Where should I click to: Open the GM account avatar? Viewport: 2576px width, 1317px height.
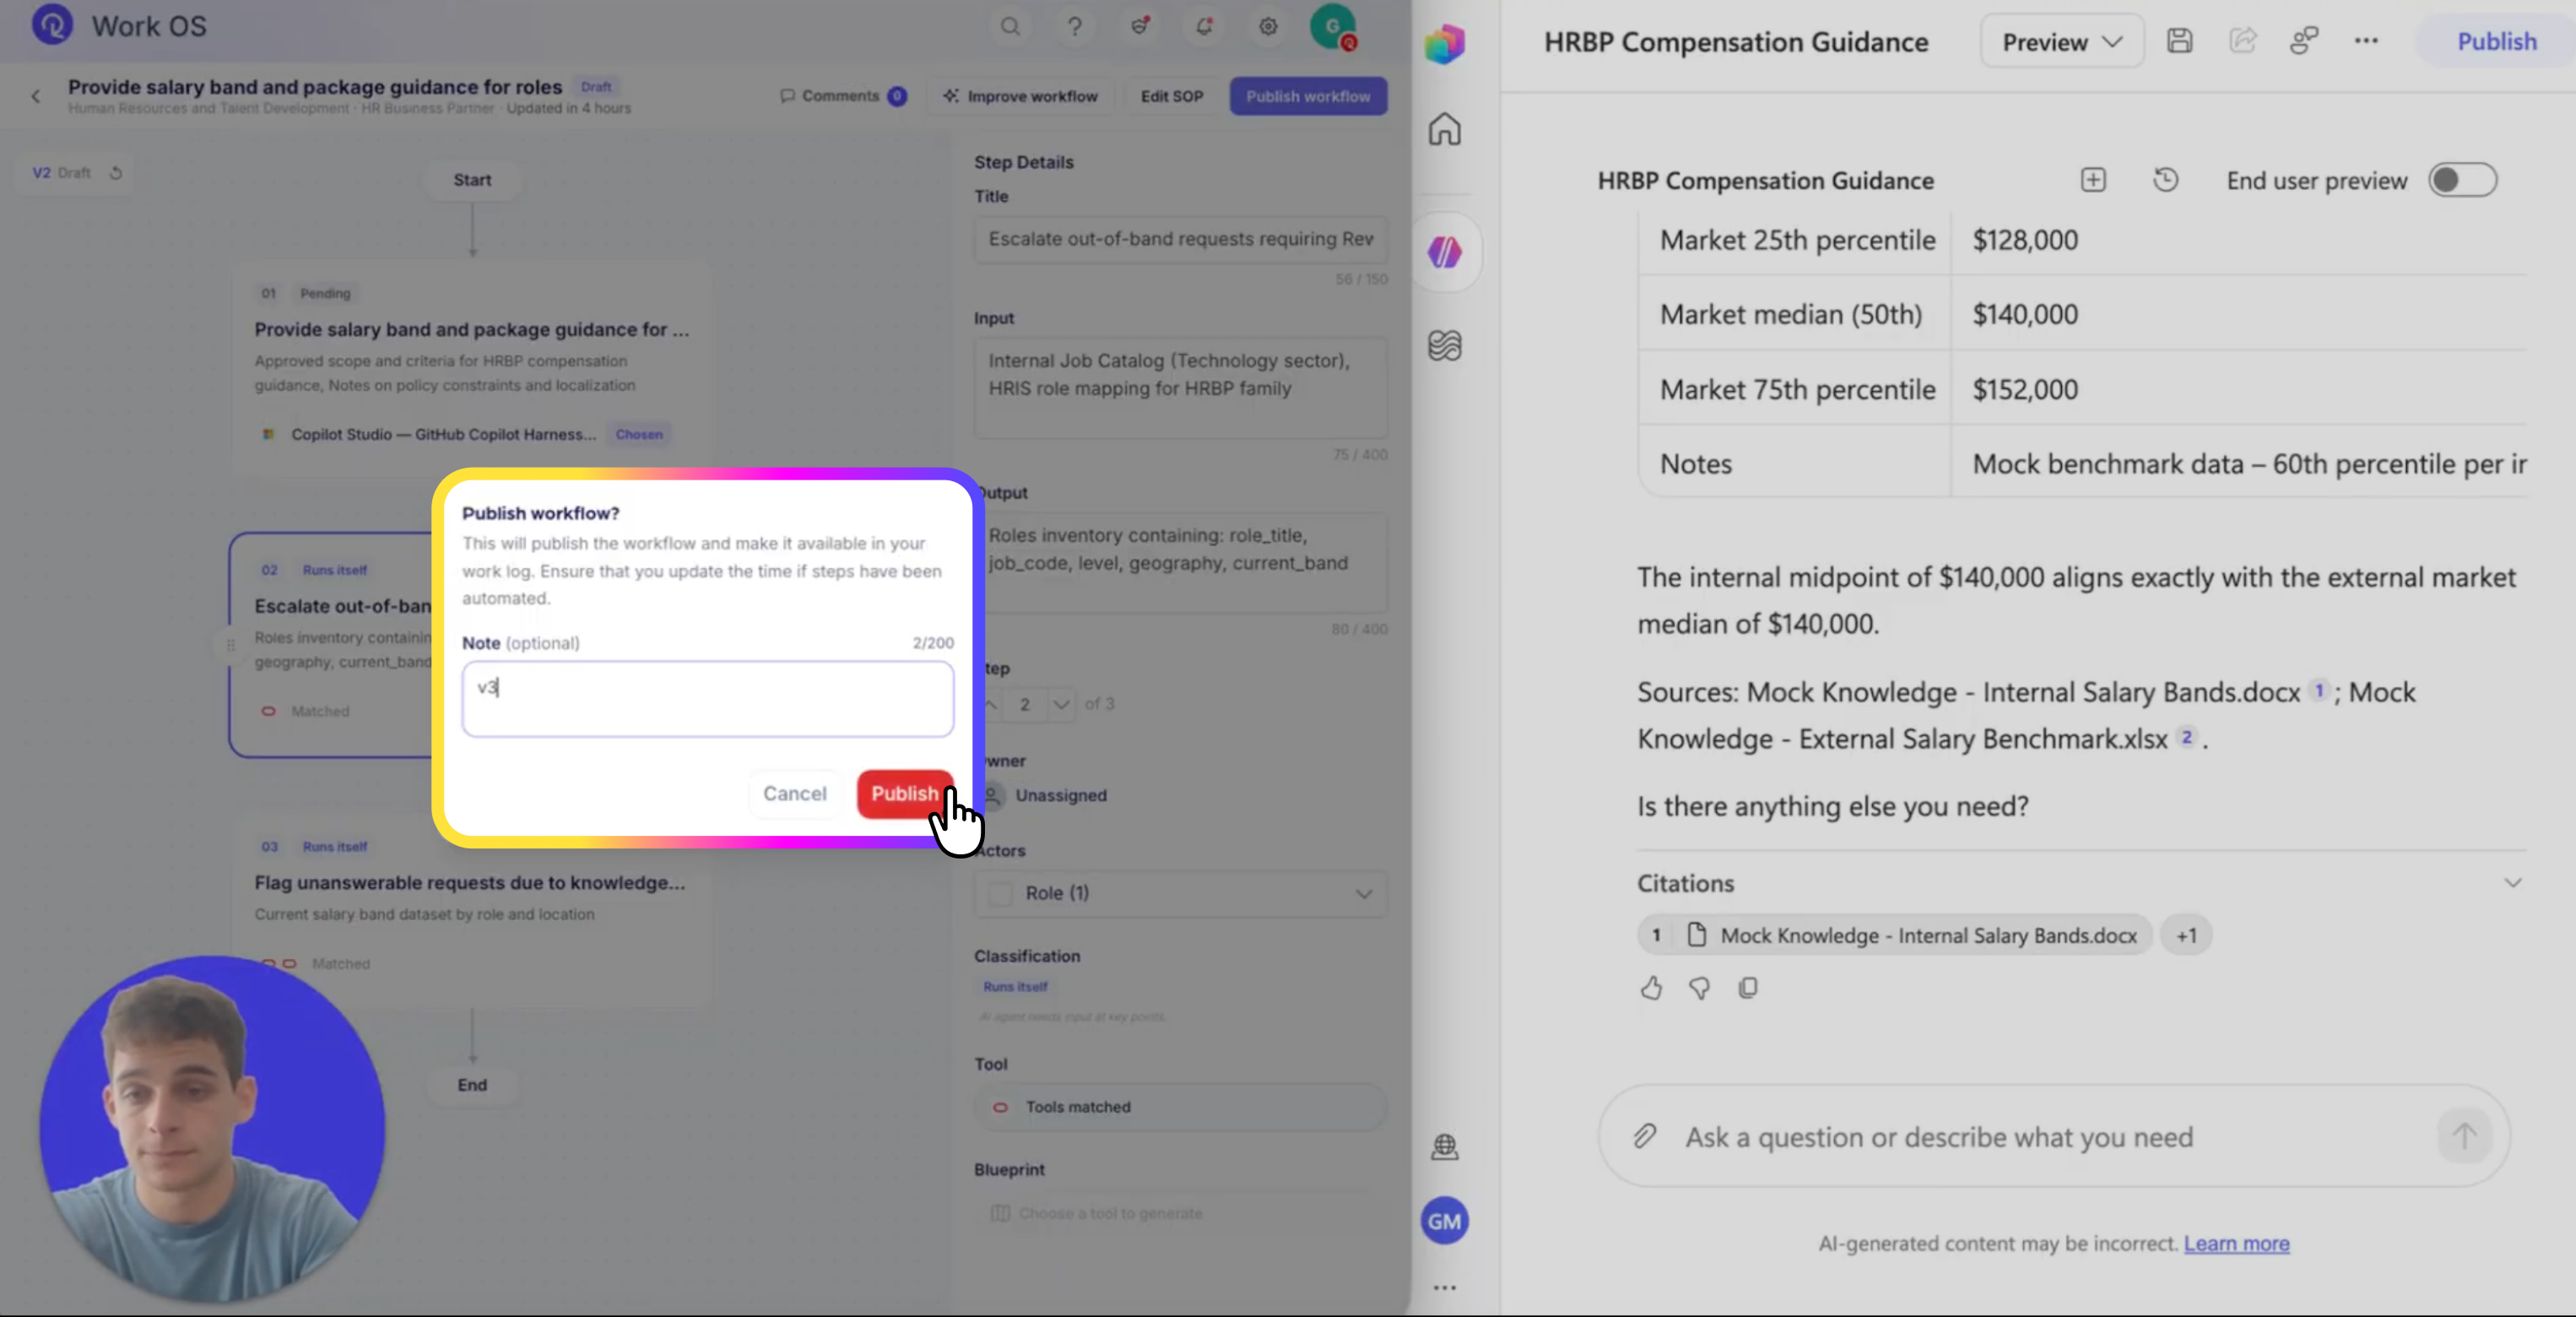[1444, 1221]
